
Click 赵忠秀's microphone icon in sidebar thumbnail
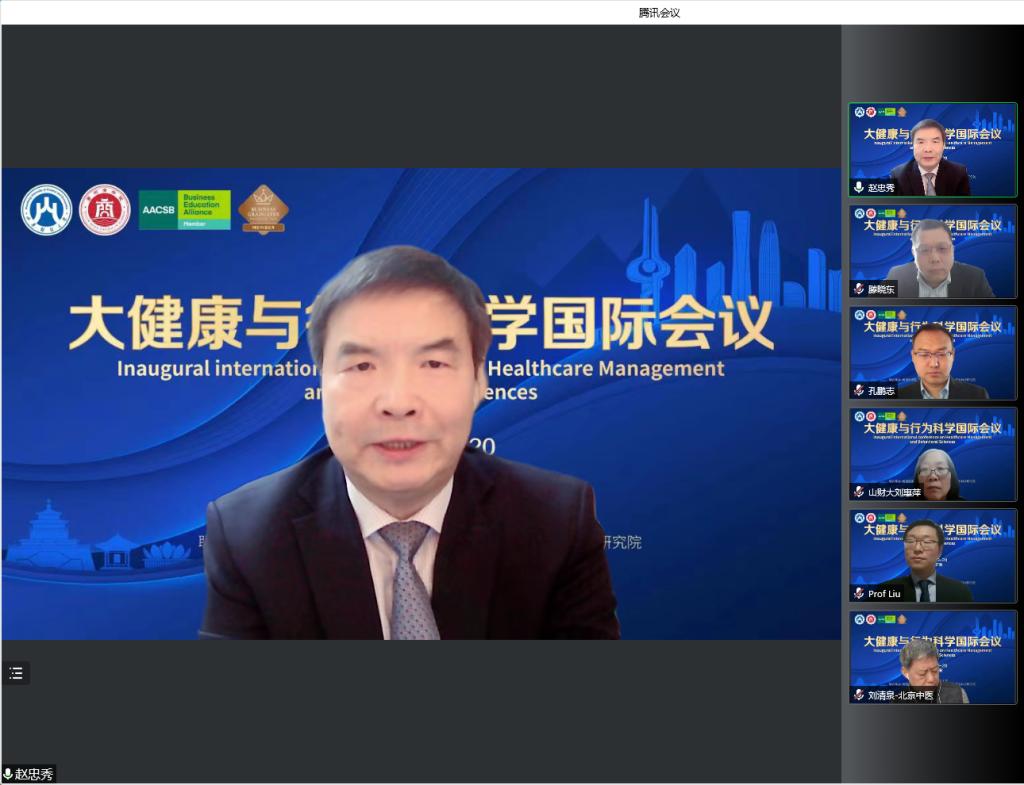(x=858, y=187)
